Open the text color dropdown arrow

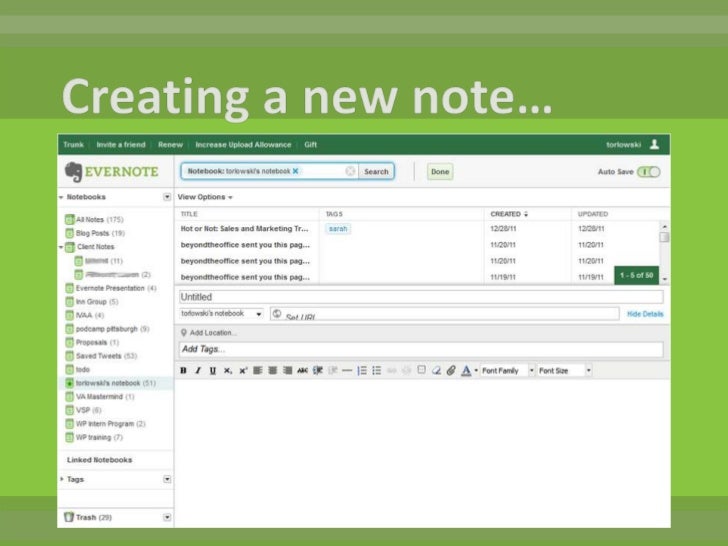point(476,370)
